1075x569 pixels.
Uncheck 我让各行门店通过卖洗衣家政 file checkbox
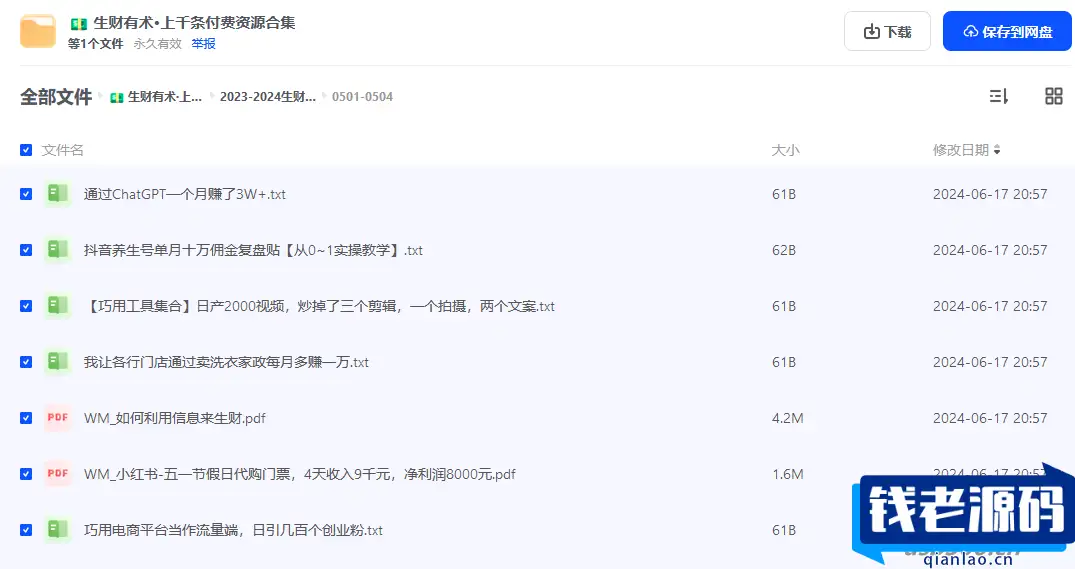coord(26,362)
